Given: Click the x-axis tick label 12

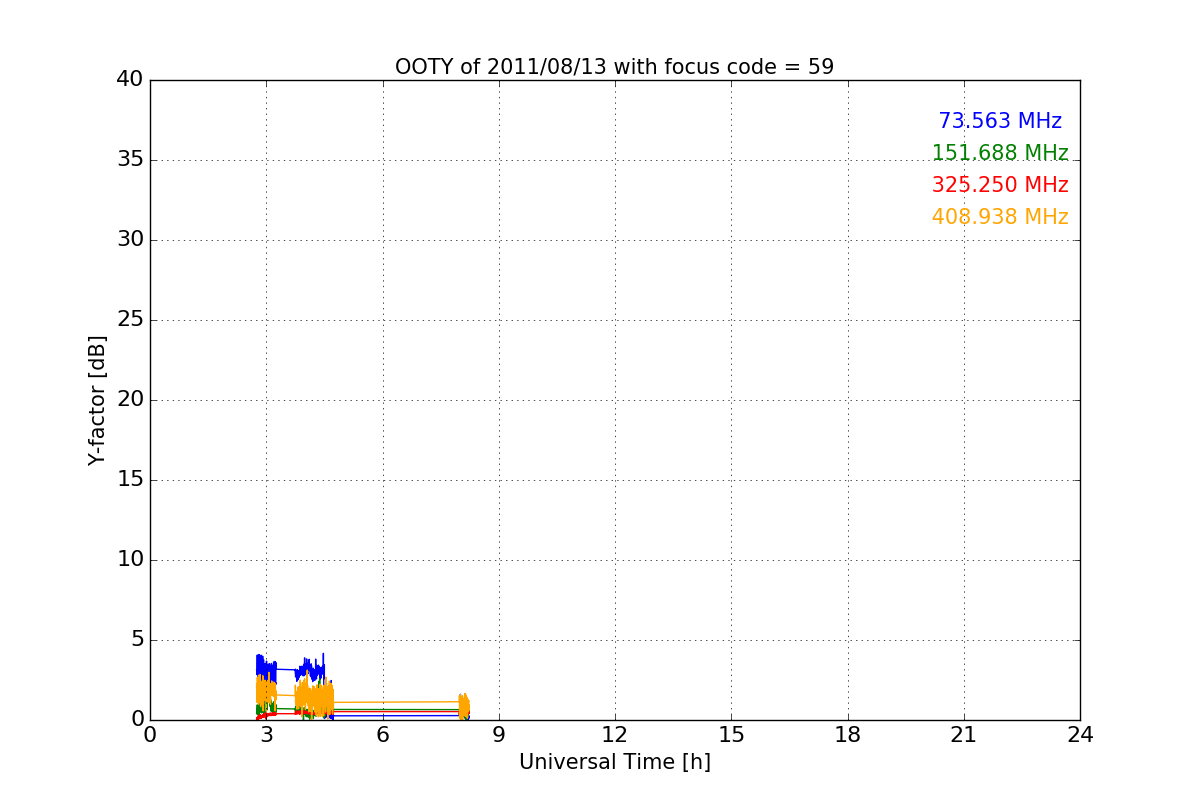Looking at the screenshot, I should (x=615, y=735).
